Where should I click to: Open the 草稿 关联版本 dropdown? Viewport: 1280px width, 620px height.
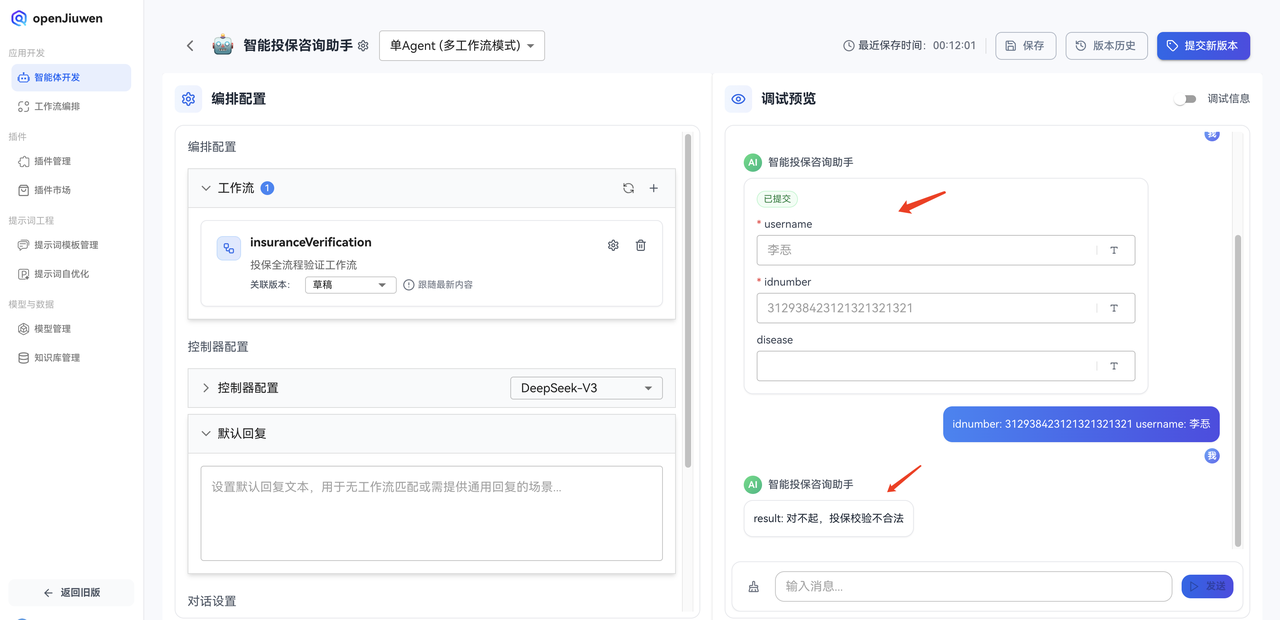click(350, 285)
